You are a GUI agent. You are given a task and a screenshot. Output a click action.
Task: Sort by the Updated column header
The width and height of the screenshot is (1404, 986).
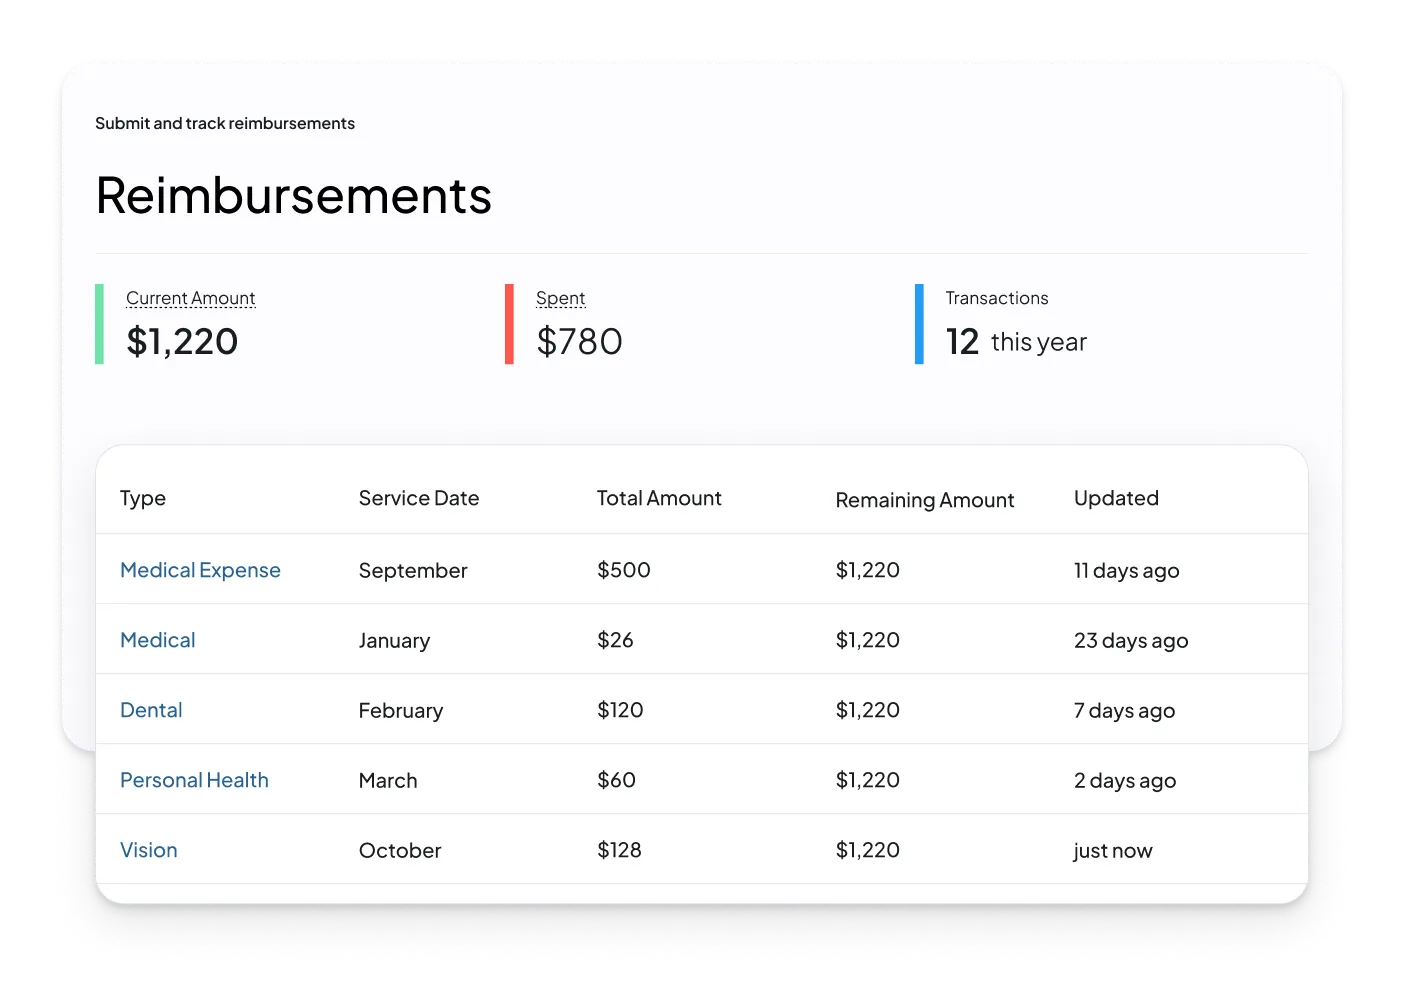tap(1116, 497)
